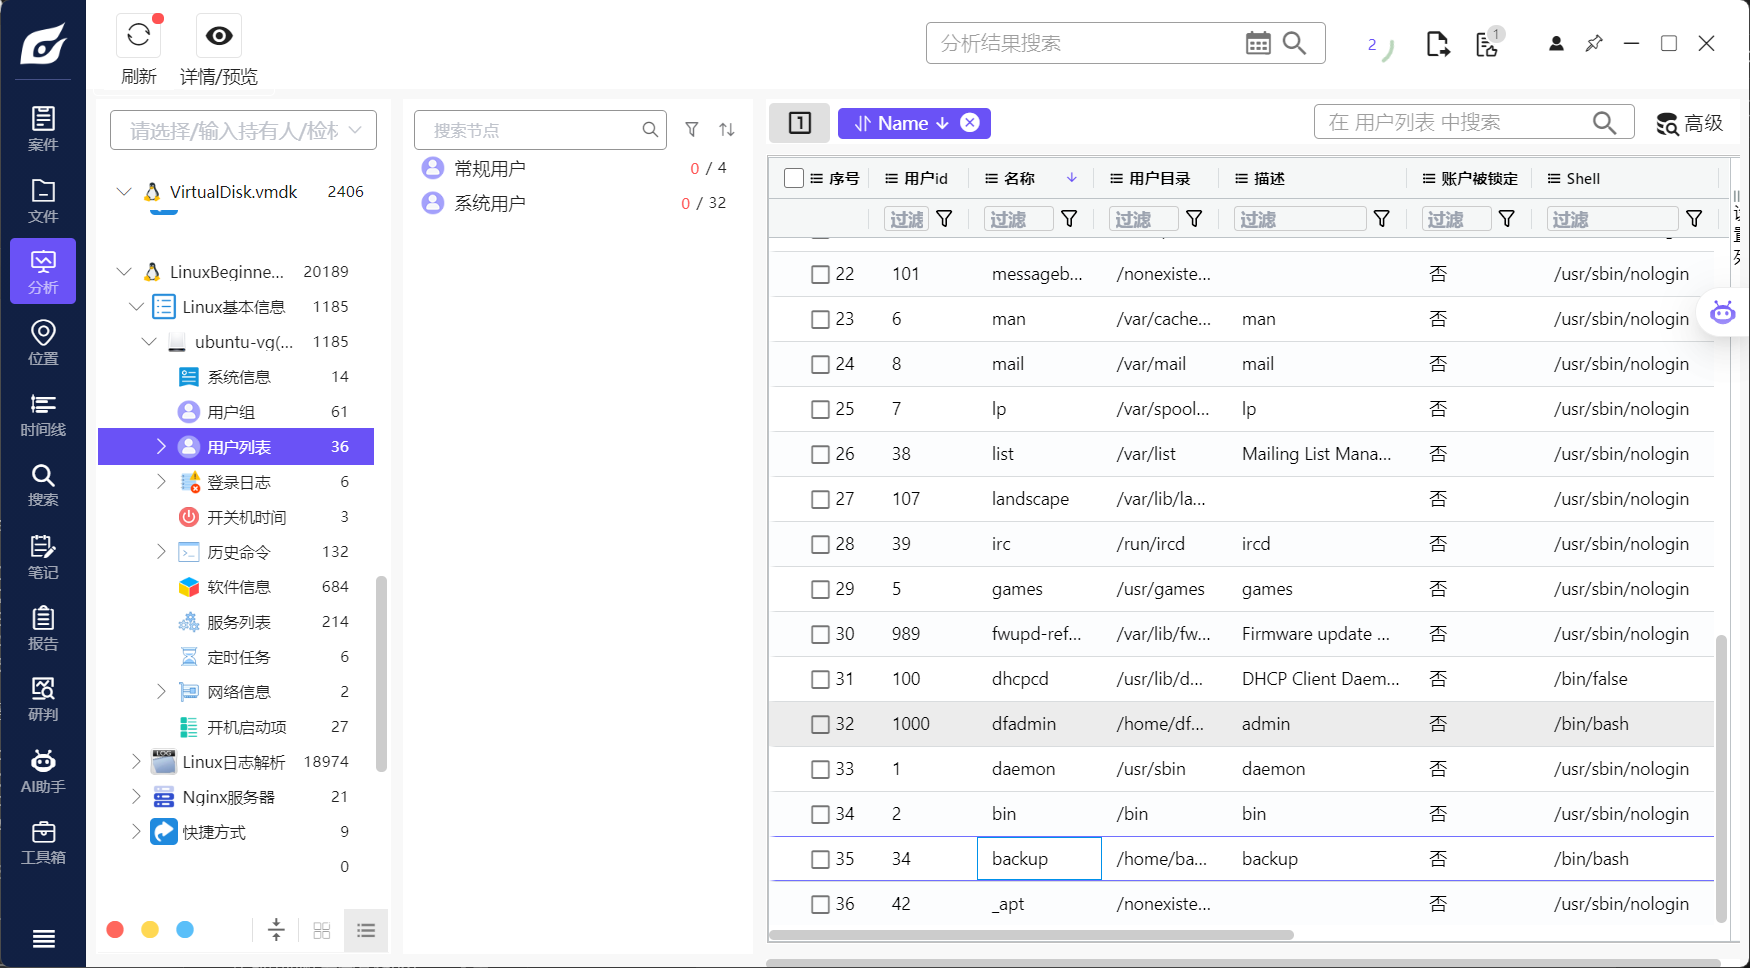Open the 案件 section in the sidebar
This screenshot has height=968, width=1750.
tap(43, 129)
